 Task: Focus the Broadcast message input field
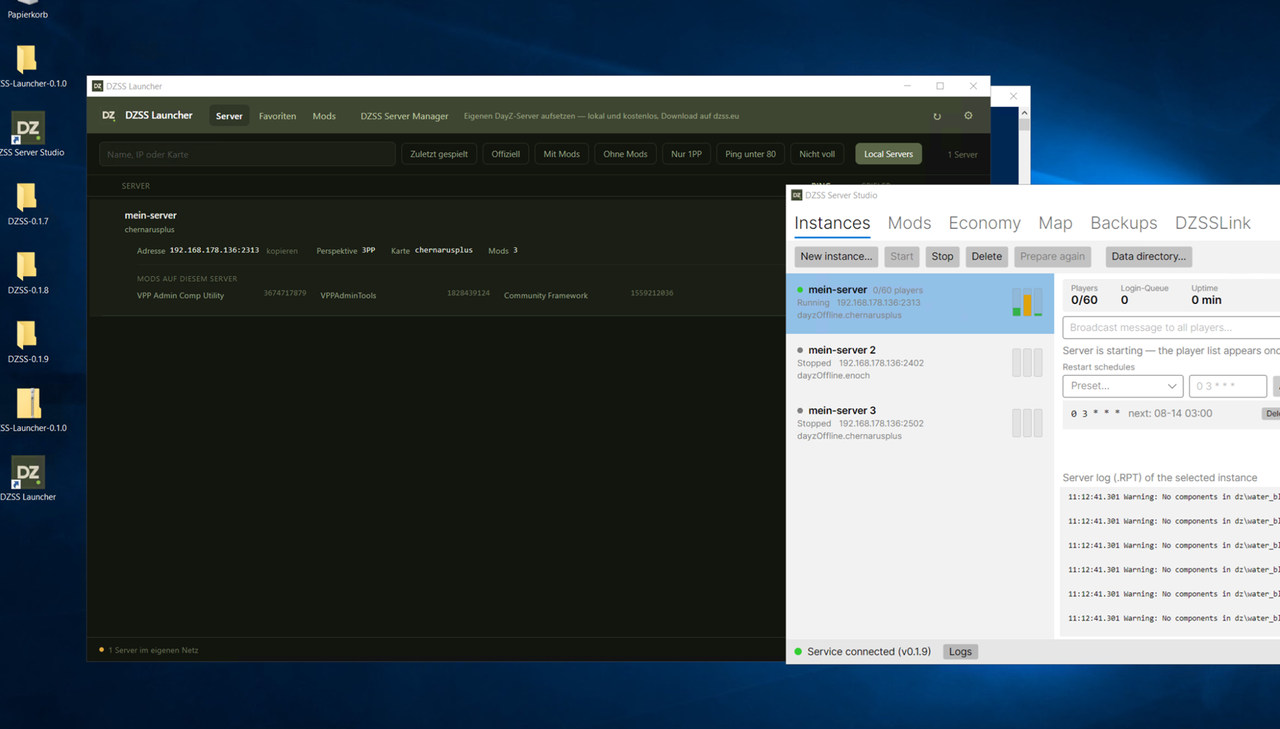(1171, 328)
